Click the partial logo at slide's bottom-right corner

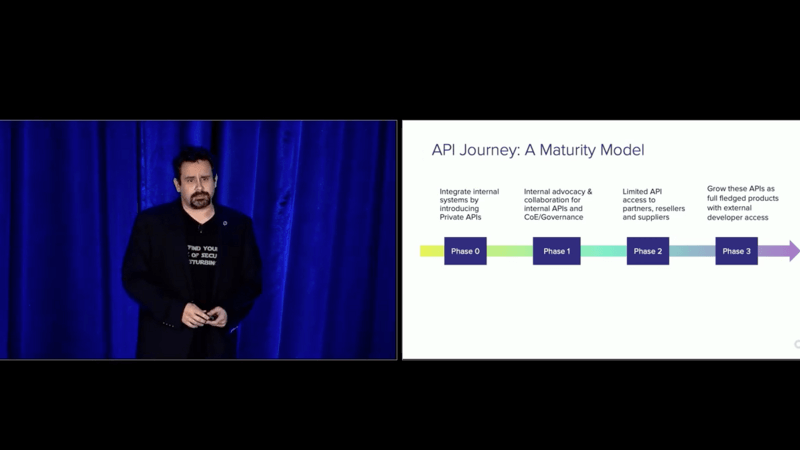tap(796, 345)
